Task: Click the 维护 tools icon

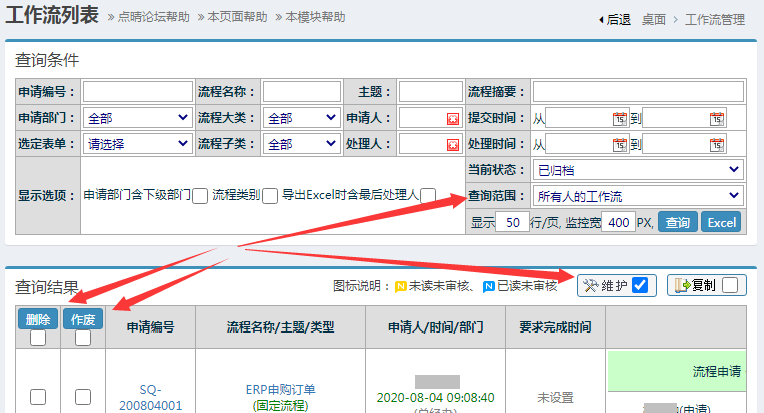Action: click(590, 285)
